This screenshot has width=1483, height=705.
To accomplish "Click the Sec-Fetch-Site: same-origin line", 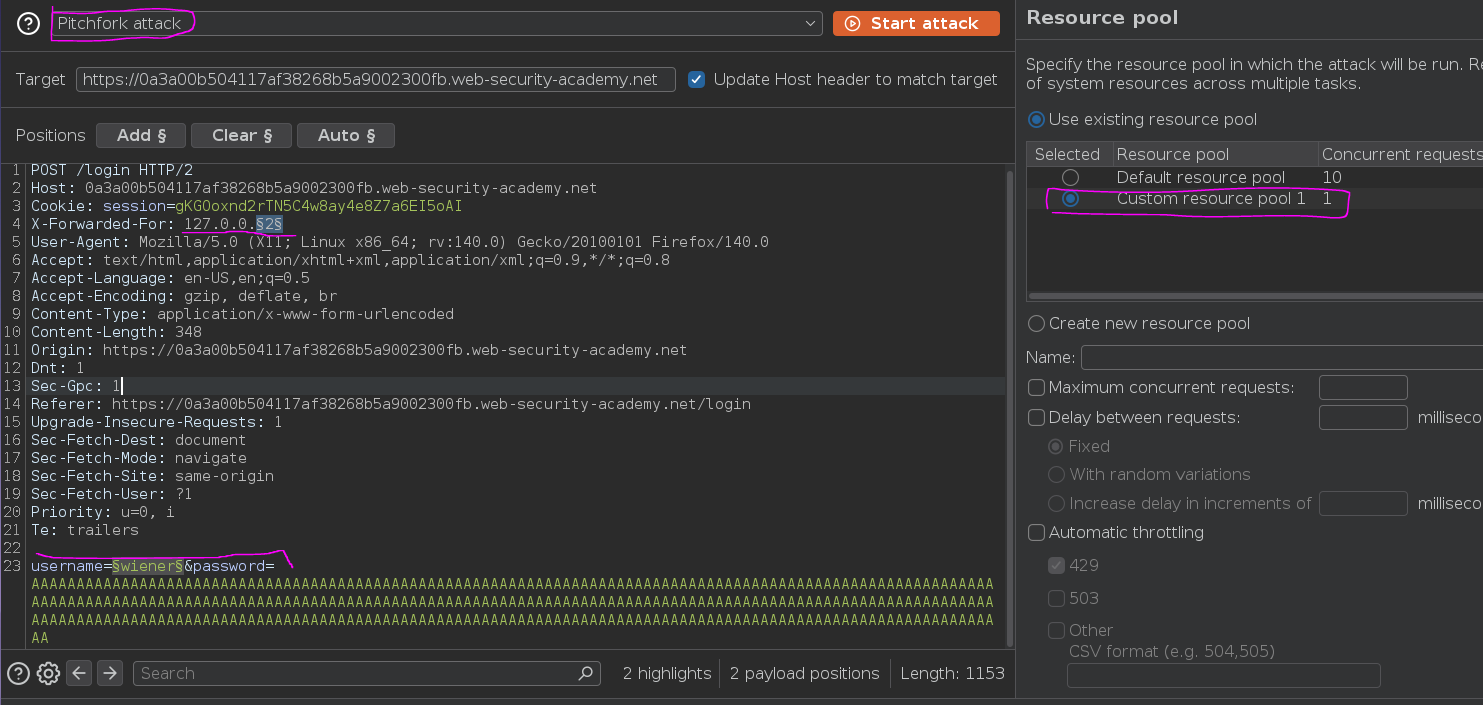I will (x=153, y=476).
